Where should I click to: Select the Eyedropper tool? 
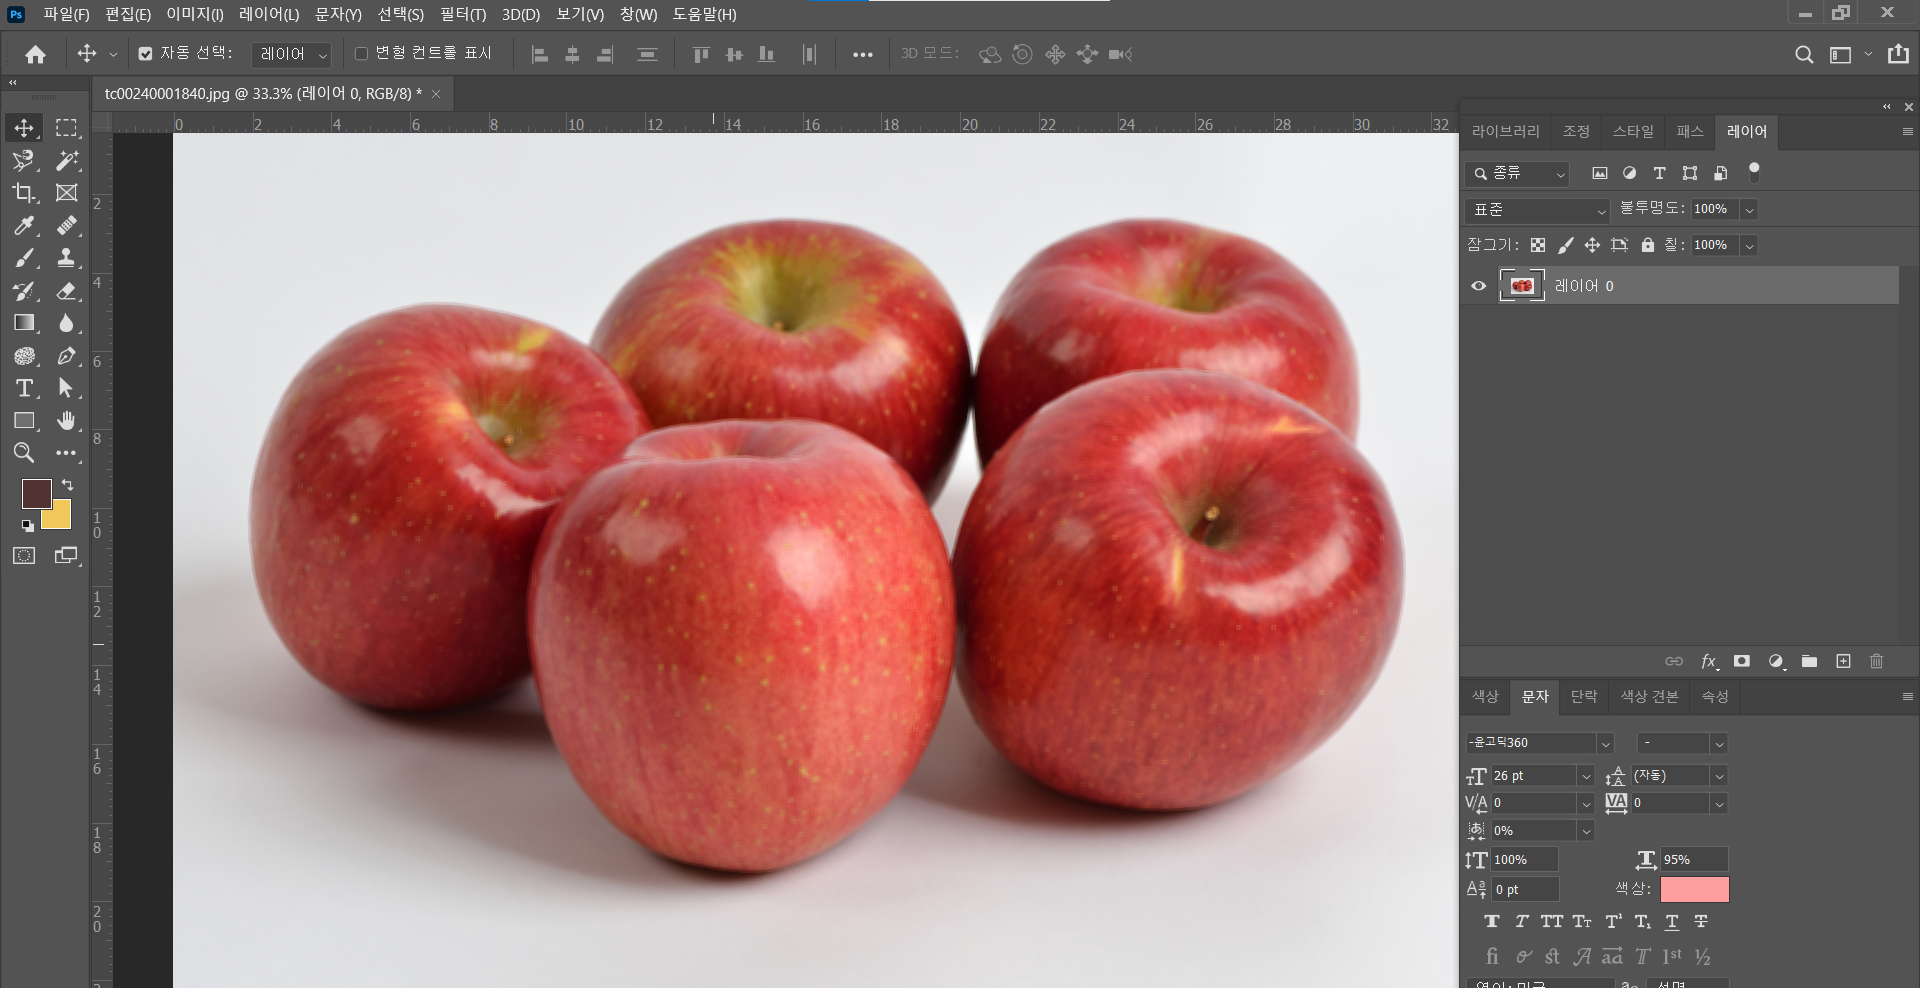tap(24, 226)
